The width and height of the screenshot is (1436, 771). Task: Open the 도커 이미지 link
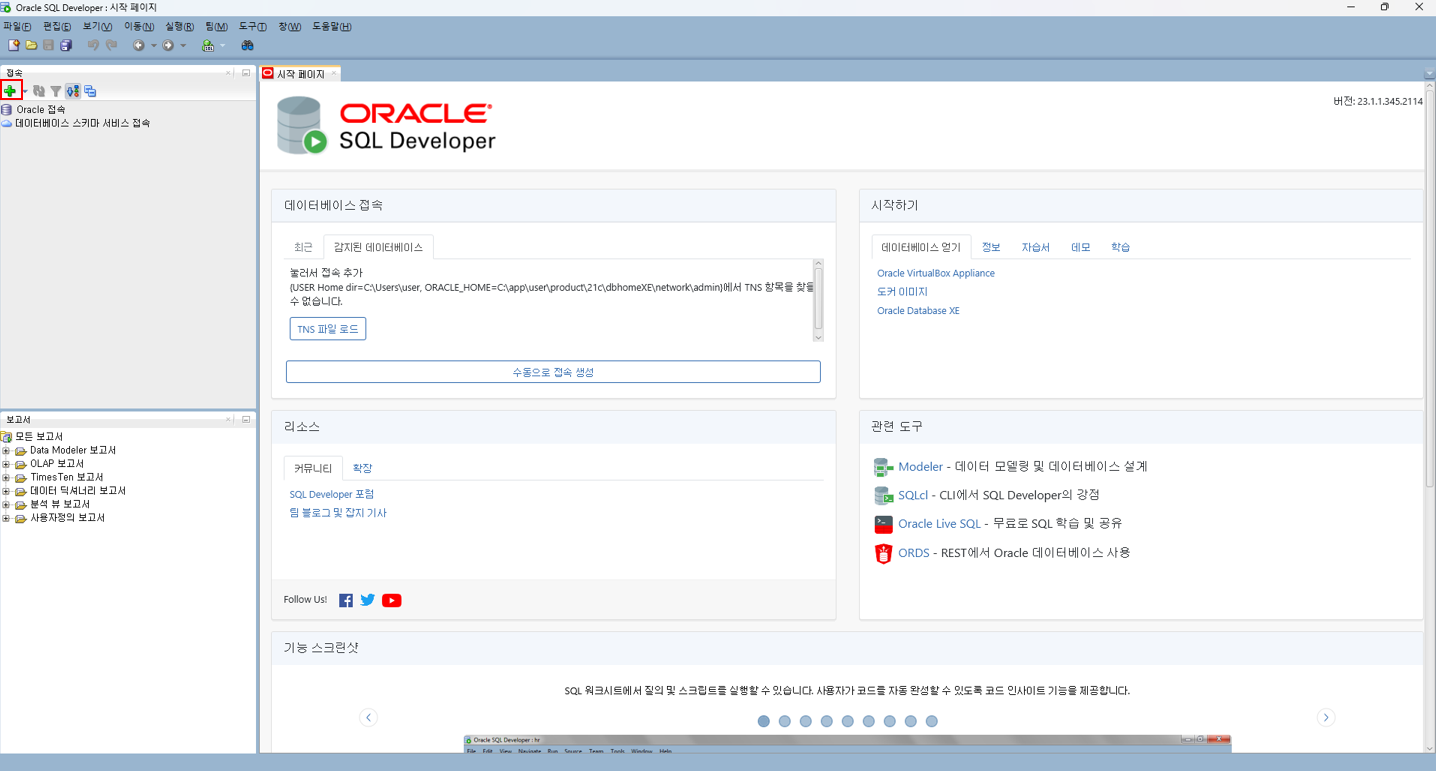point(902,292)
